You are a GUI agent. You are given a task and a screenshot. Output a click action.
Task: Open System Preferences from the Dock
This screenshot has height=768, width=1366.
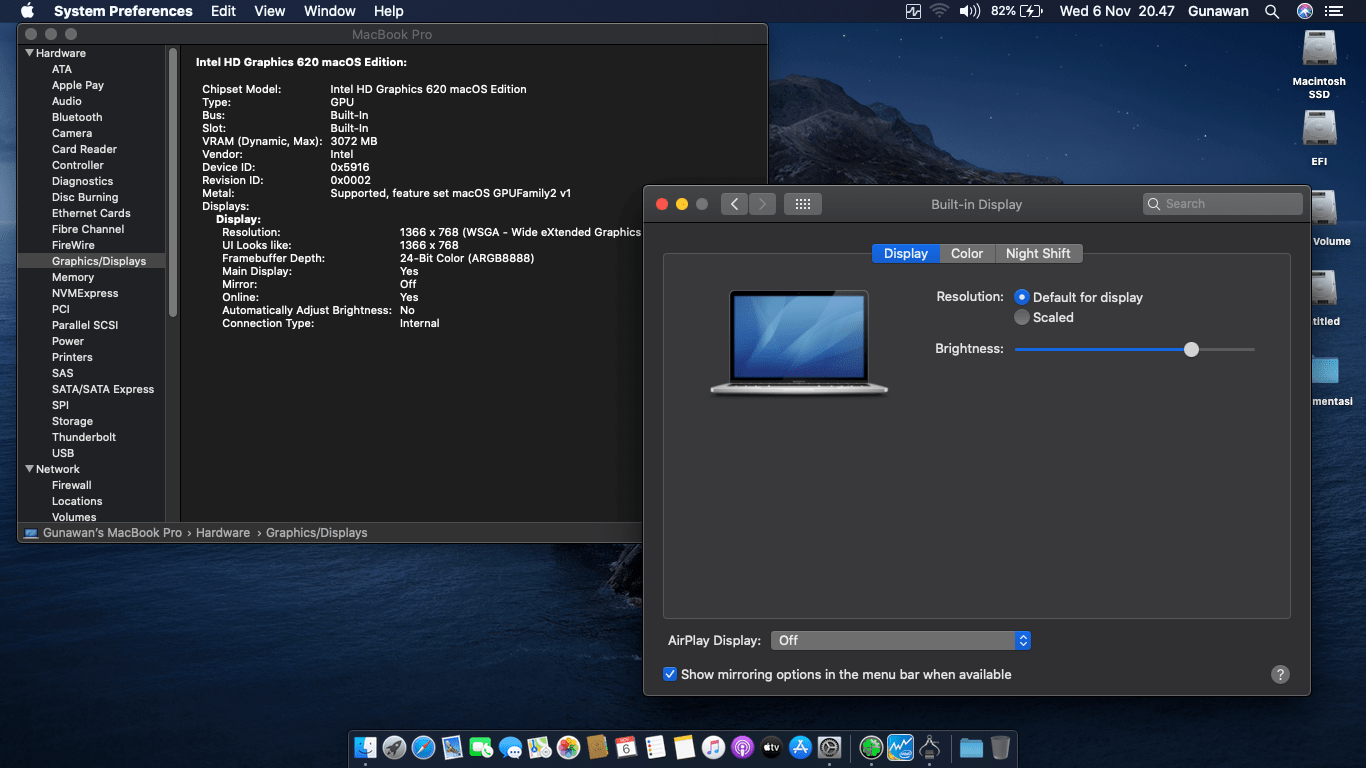pos(829,747)
